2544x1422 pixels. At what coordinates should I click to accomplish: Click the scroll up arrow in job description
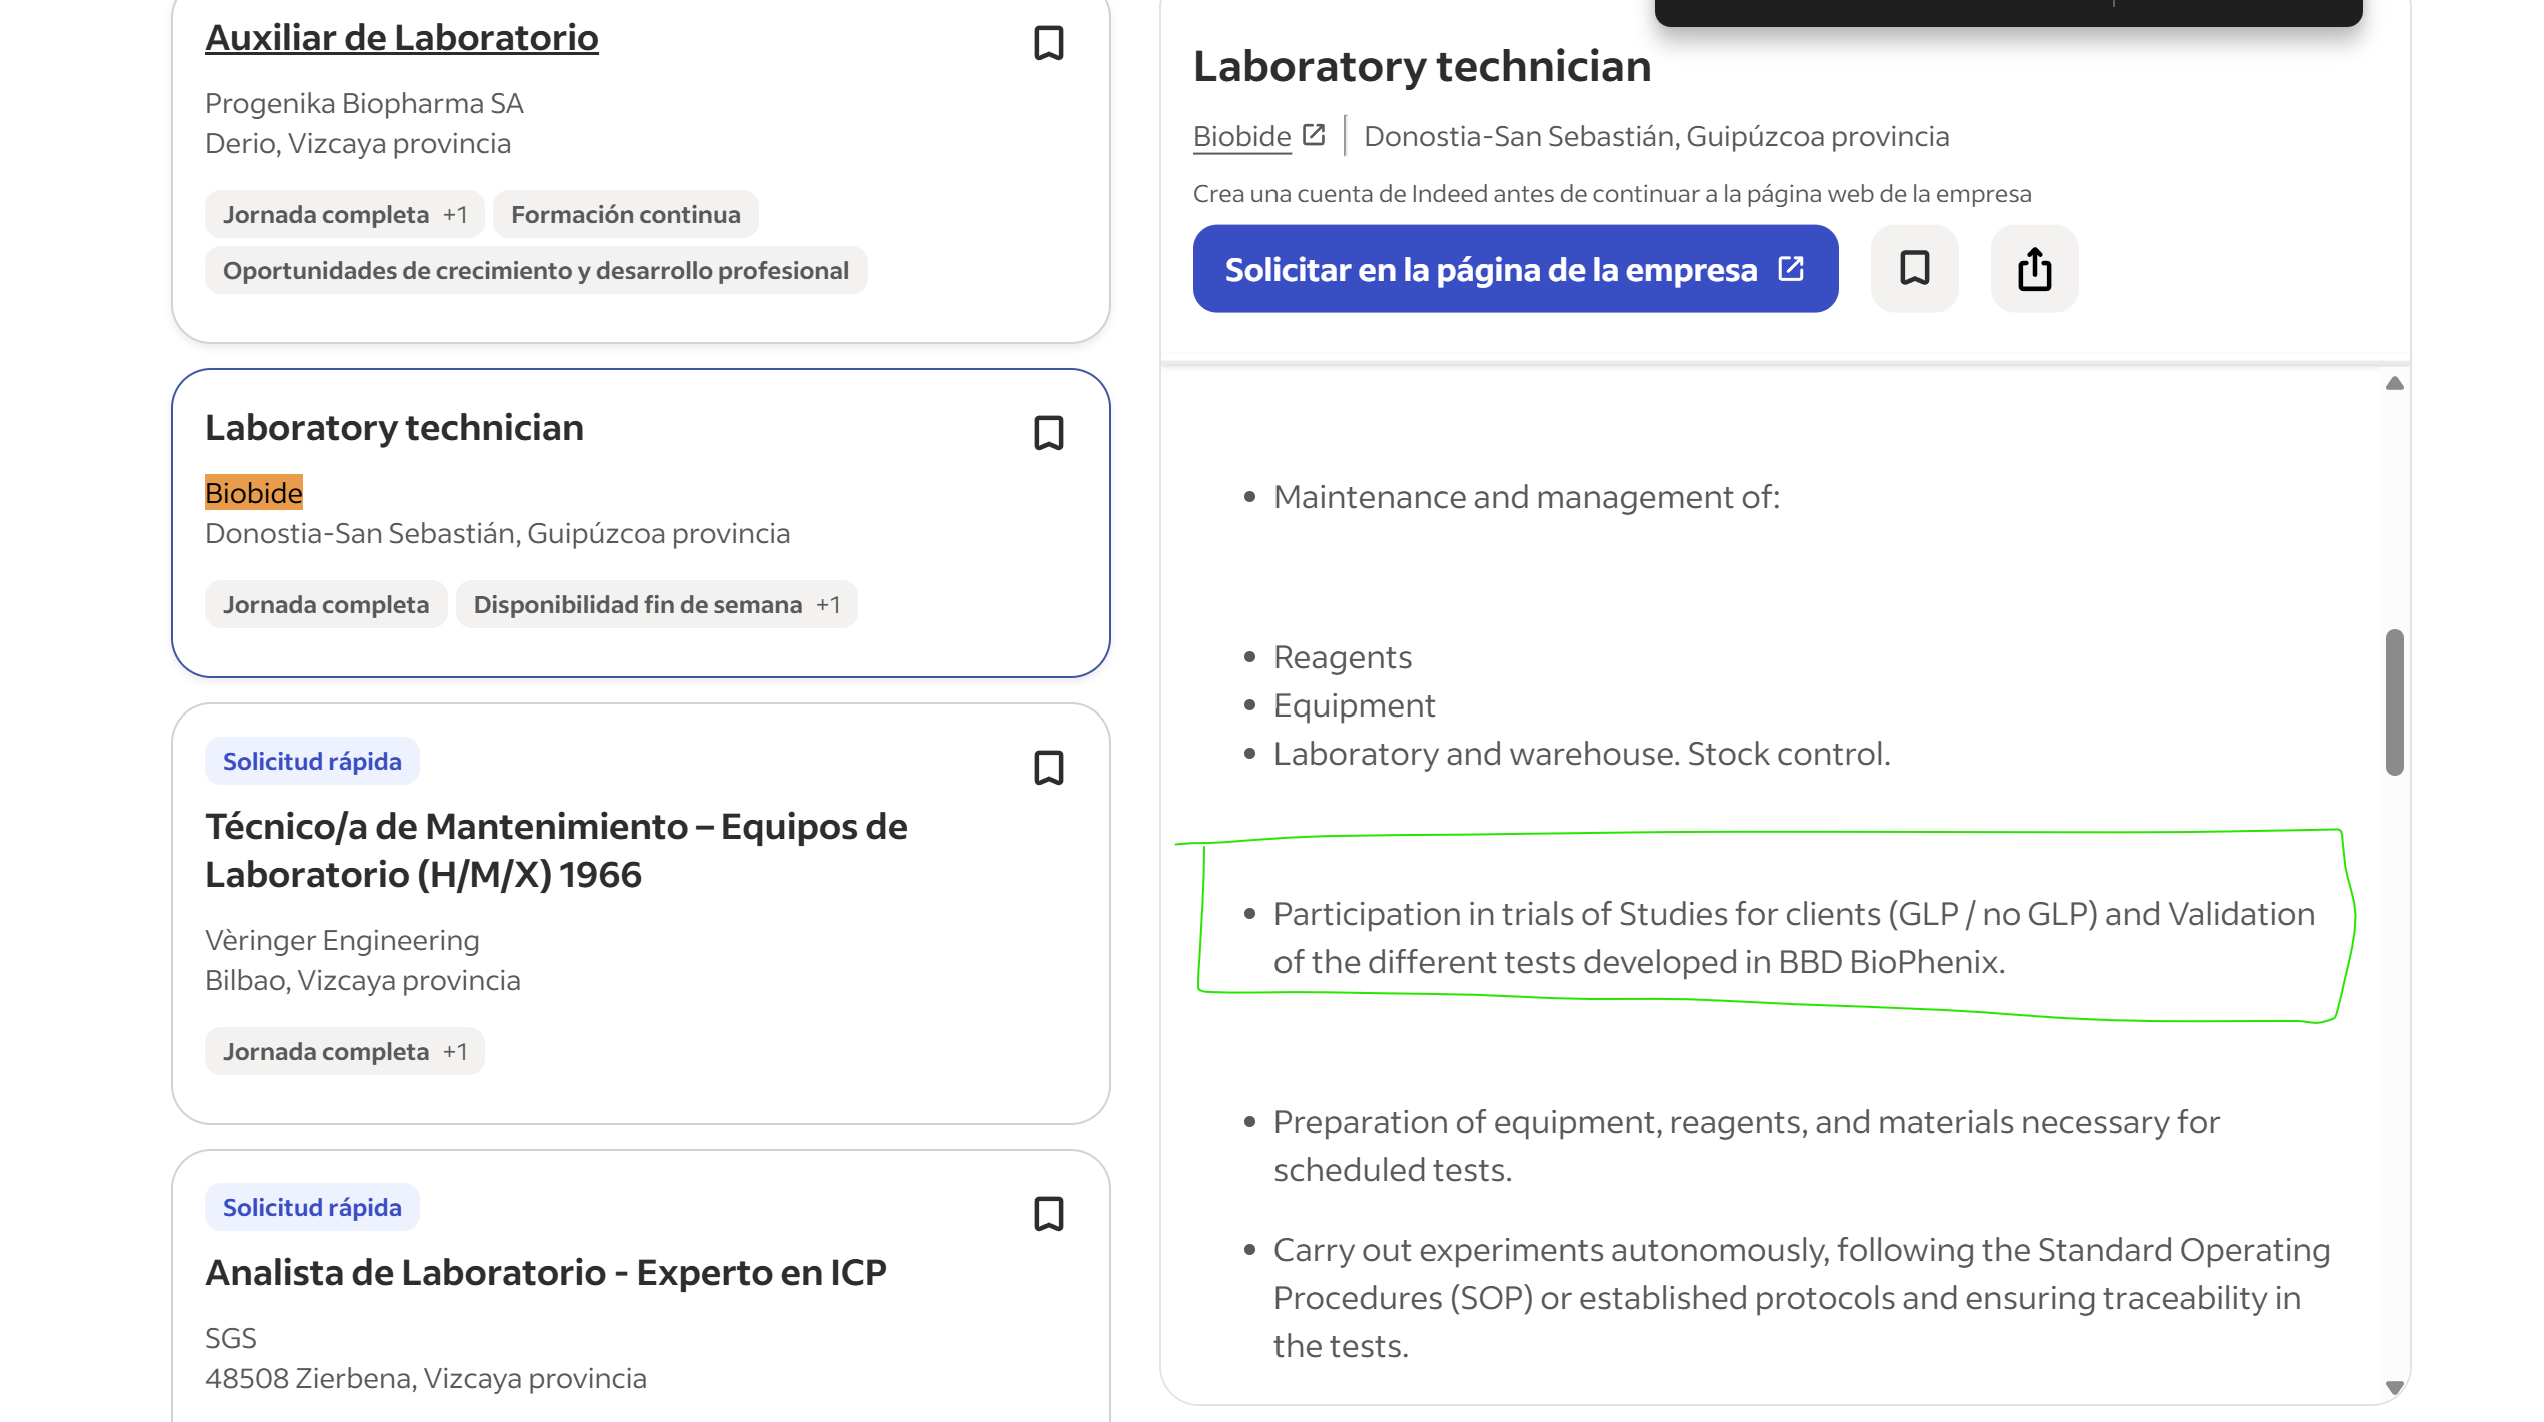click(2394, 383)
